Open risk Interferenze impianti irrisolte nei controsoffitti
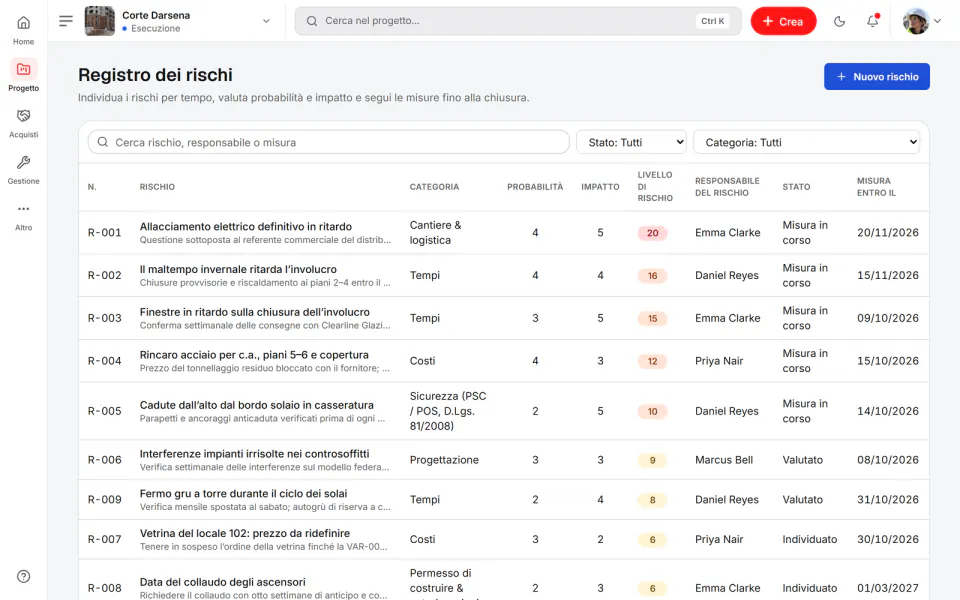The width and height of the screenshot is (960, 600). (x=254, y=454)
